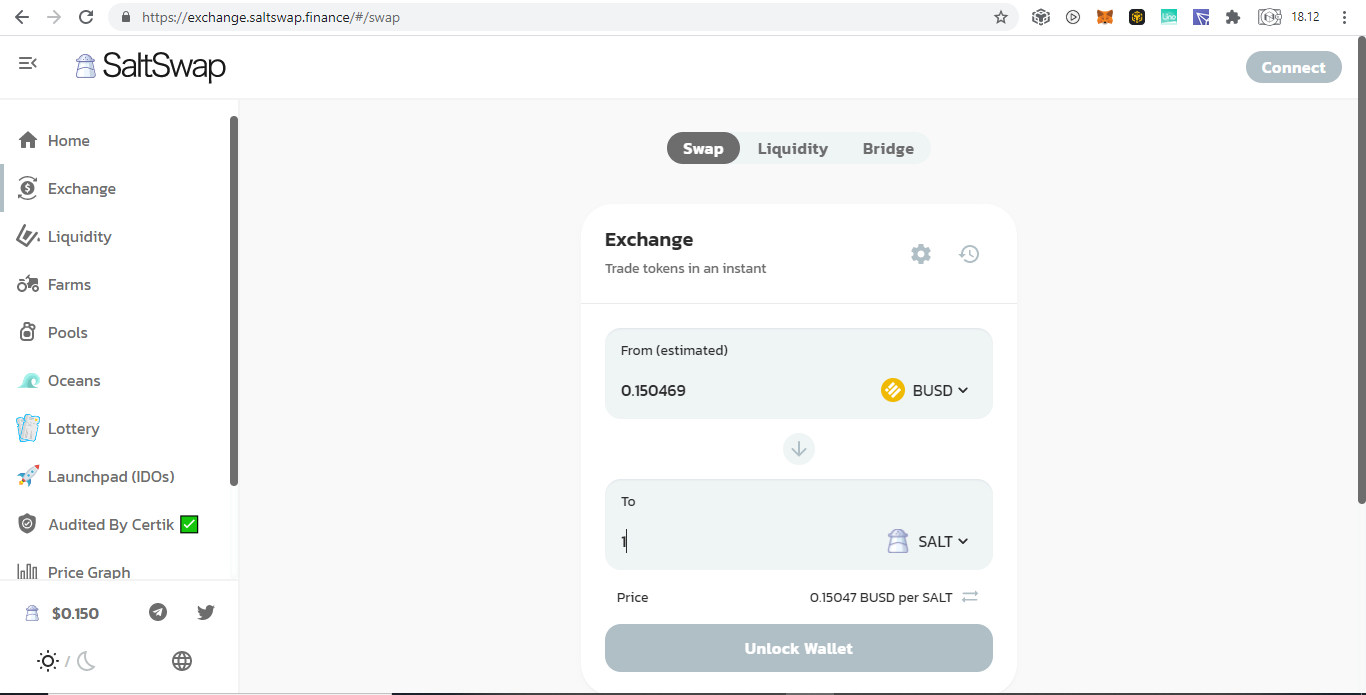Select the Swap tab
This screenshot has width=1366, height=695.
pos(703,148)
